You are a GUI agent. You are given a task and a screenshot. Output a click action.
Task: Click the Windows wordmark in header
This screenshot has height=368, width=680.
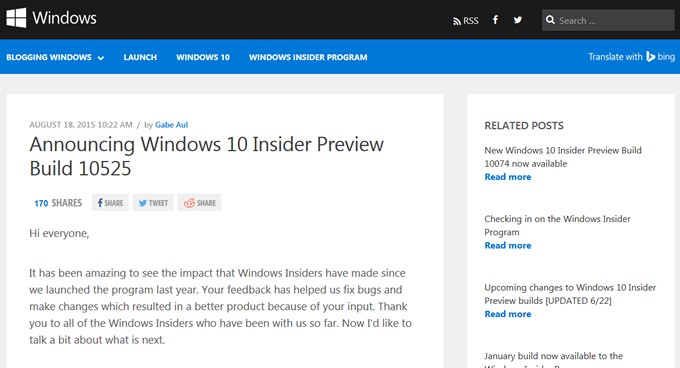(65, 18)
